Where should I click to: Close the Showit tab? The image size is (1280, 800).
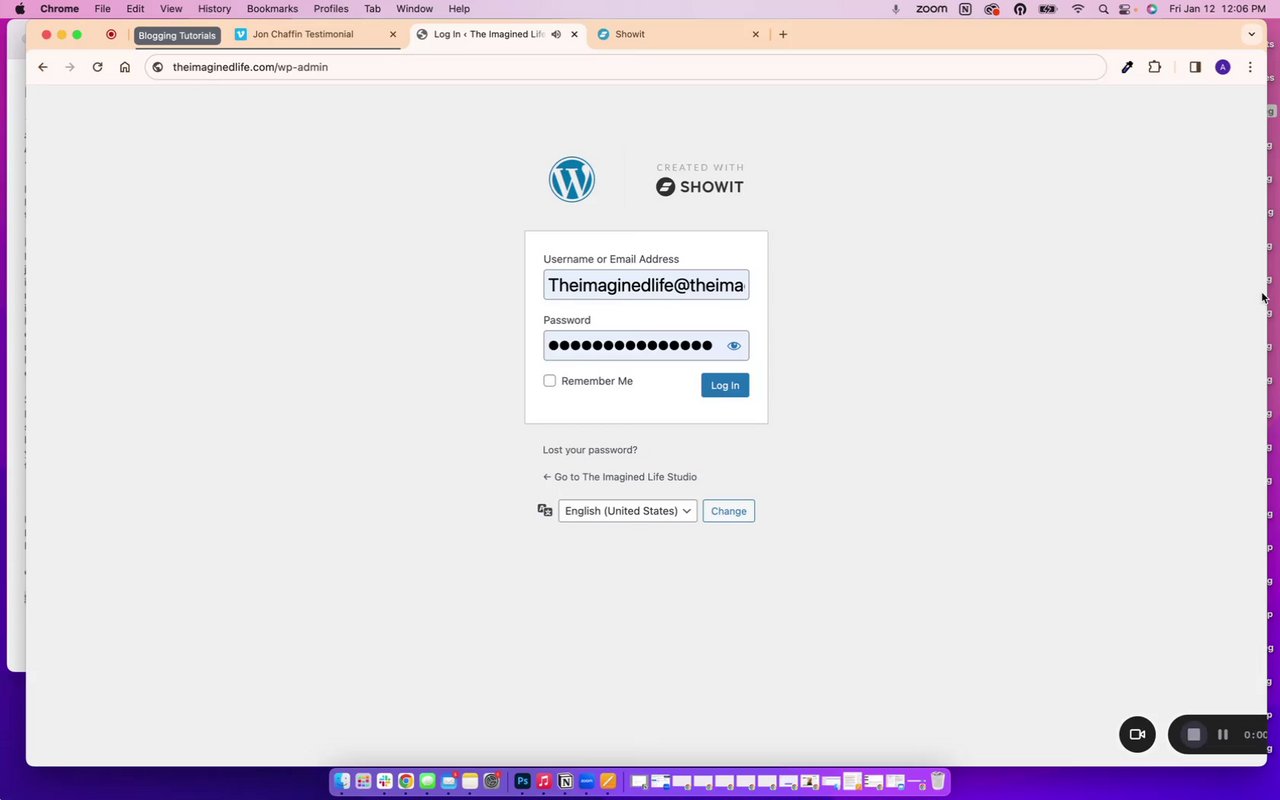(755, 34)
